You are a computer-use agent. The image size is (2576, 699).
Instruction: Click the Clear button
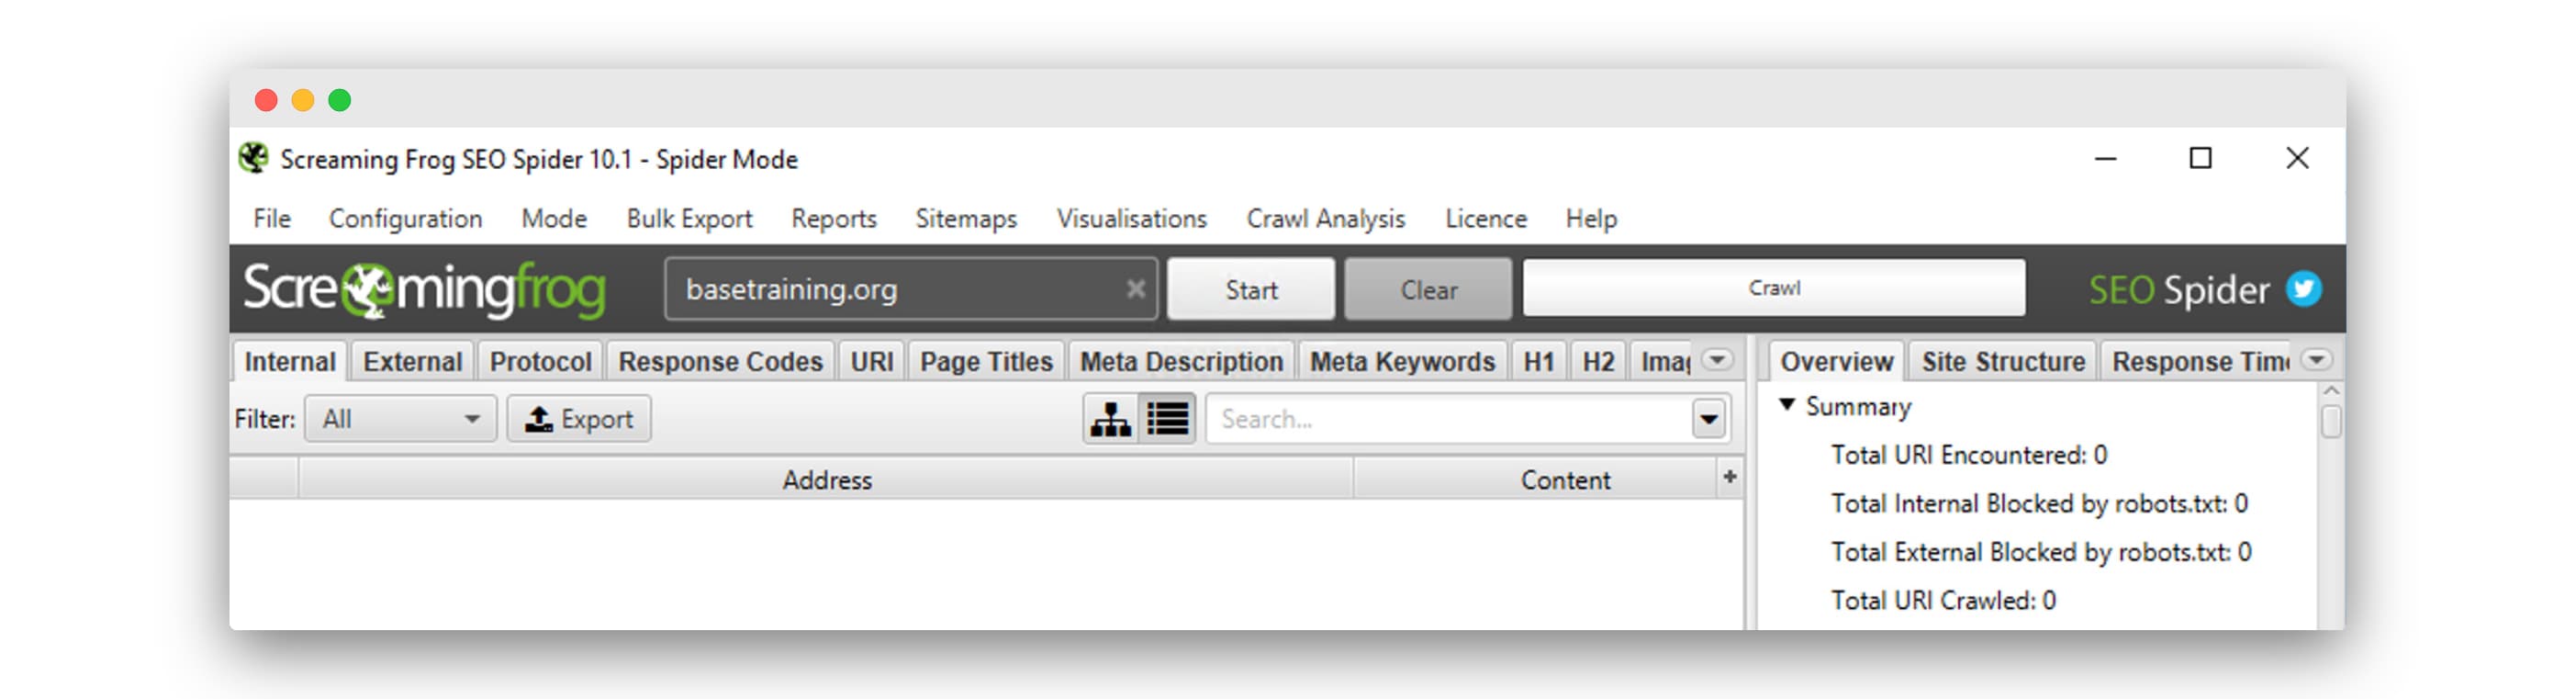pyautogui.click(x=1428, y=289)
